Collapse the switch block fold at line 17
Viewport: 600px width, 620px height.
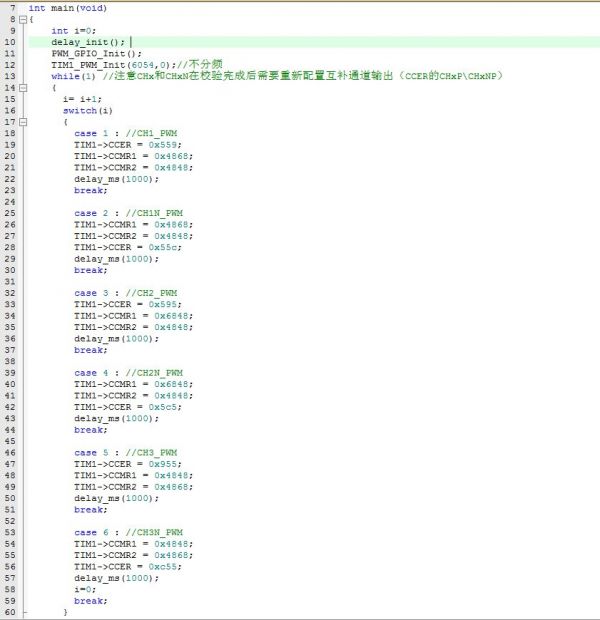[25, 122]
